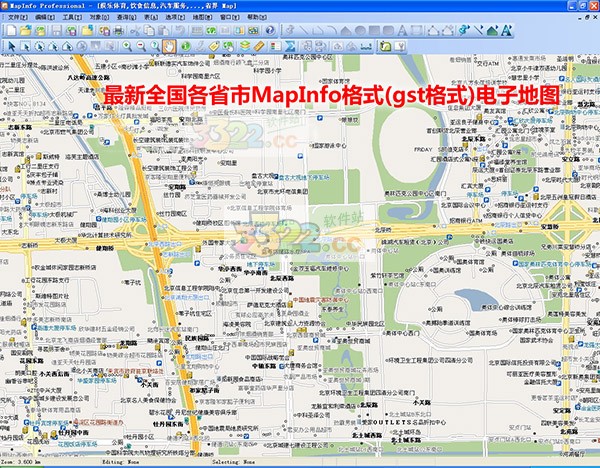600x468 pixels.
Task: Open the 对象(O) menu
Action: (x=99, y=17)
